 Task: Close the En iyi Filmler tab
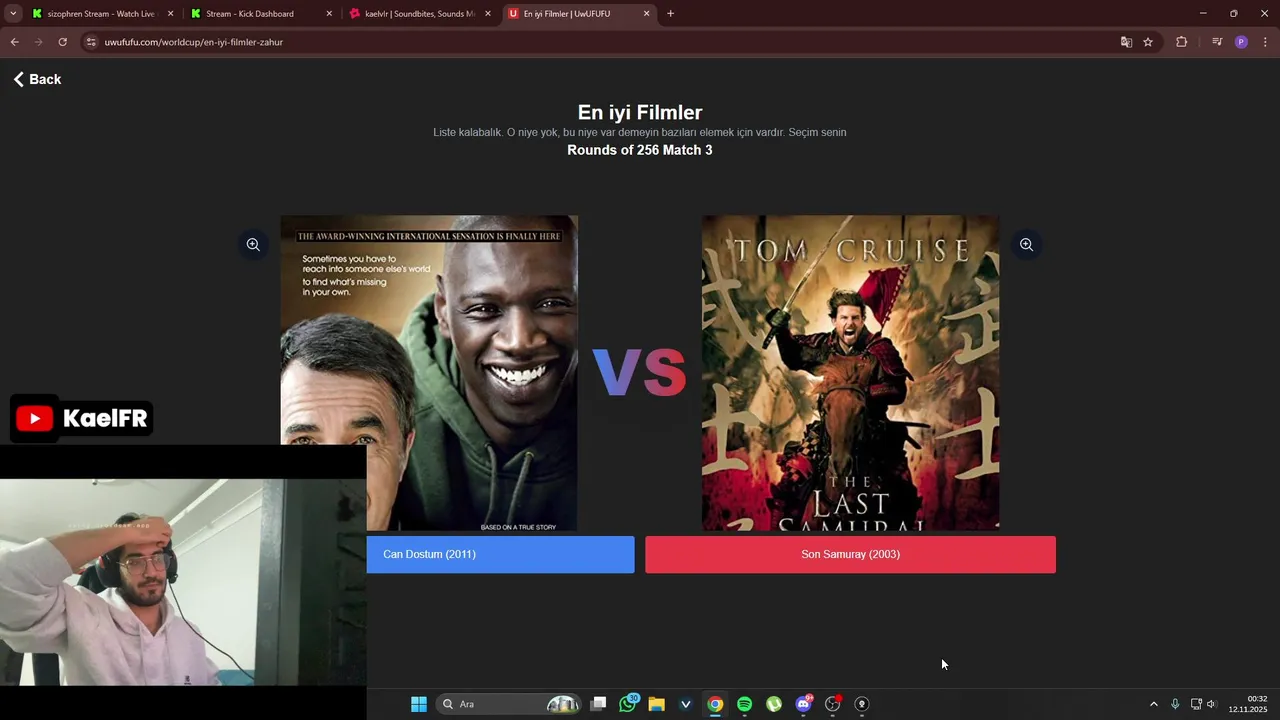(646, 14)
